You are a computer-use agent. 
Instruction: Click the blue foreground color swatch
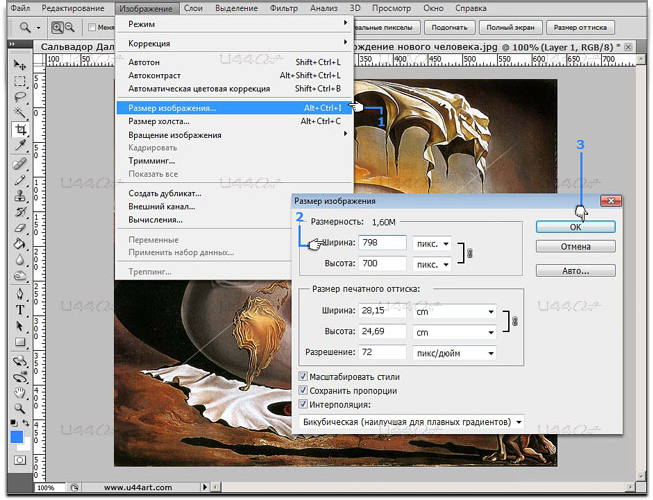(x=17, y=437)
